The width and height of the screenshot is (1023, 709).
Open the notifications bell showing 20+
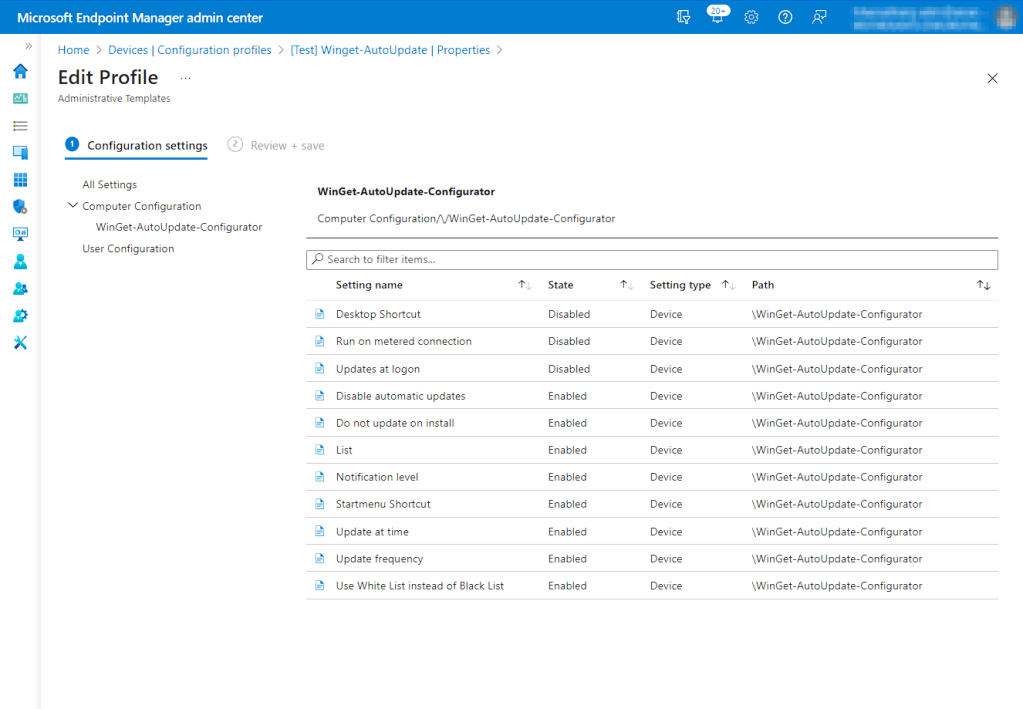click(x=717, y=16)
